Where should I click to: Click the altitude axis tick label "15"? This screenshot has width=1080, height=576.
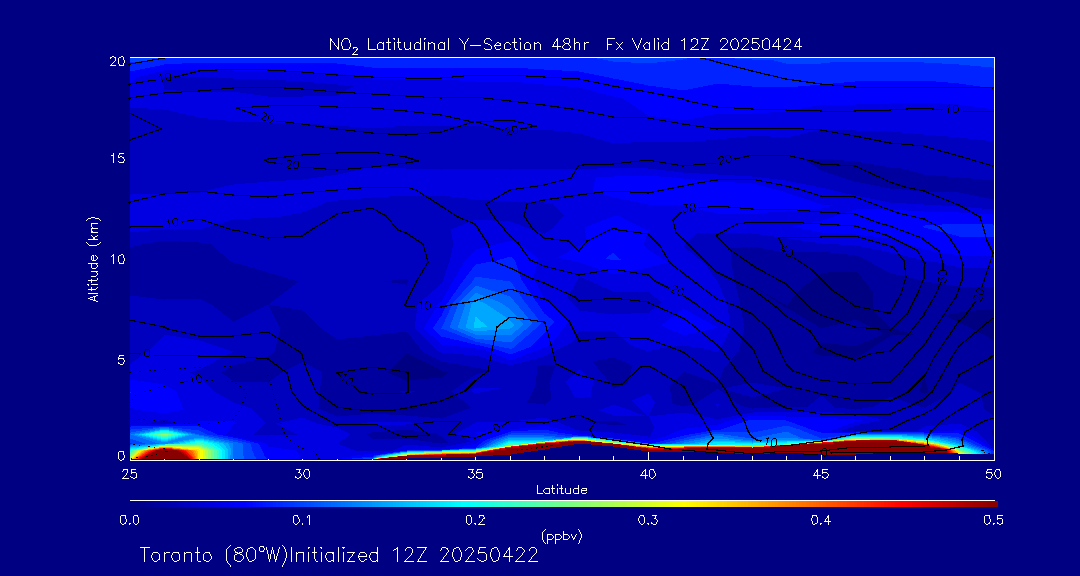coord(118,158)
